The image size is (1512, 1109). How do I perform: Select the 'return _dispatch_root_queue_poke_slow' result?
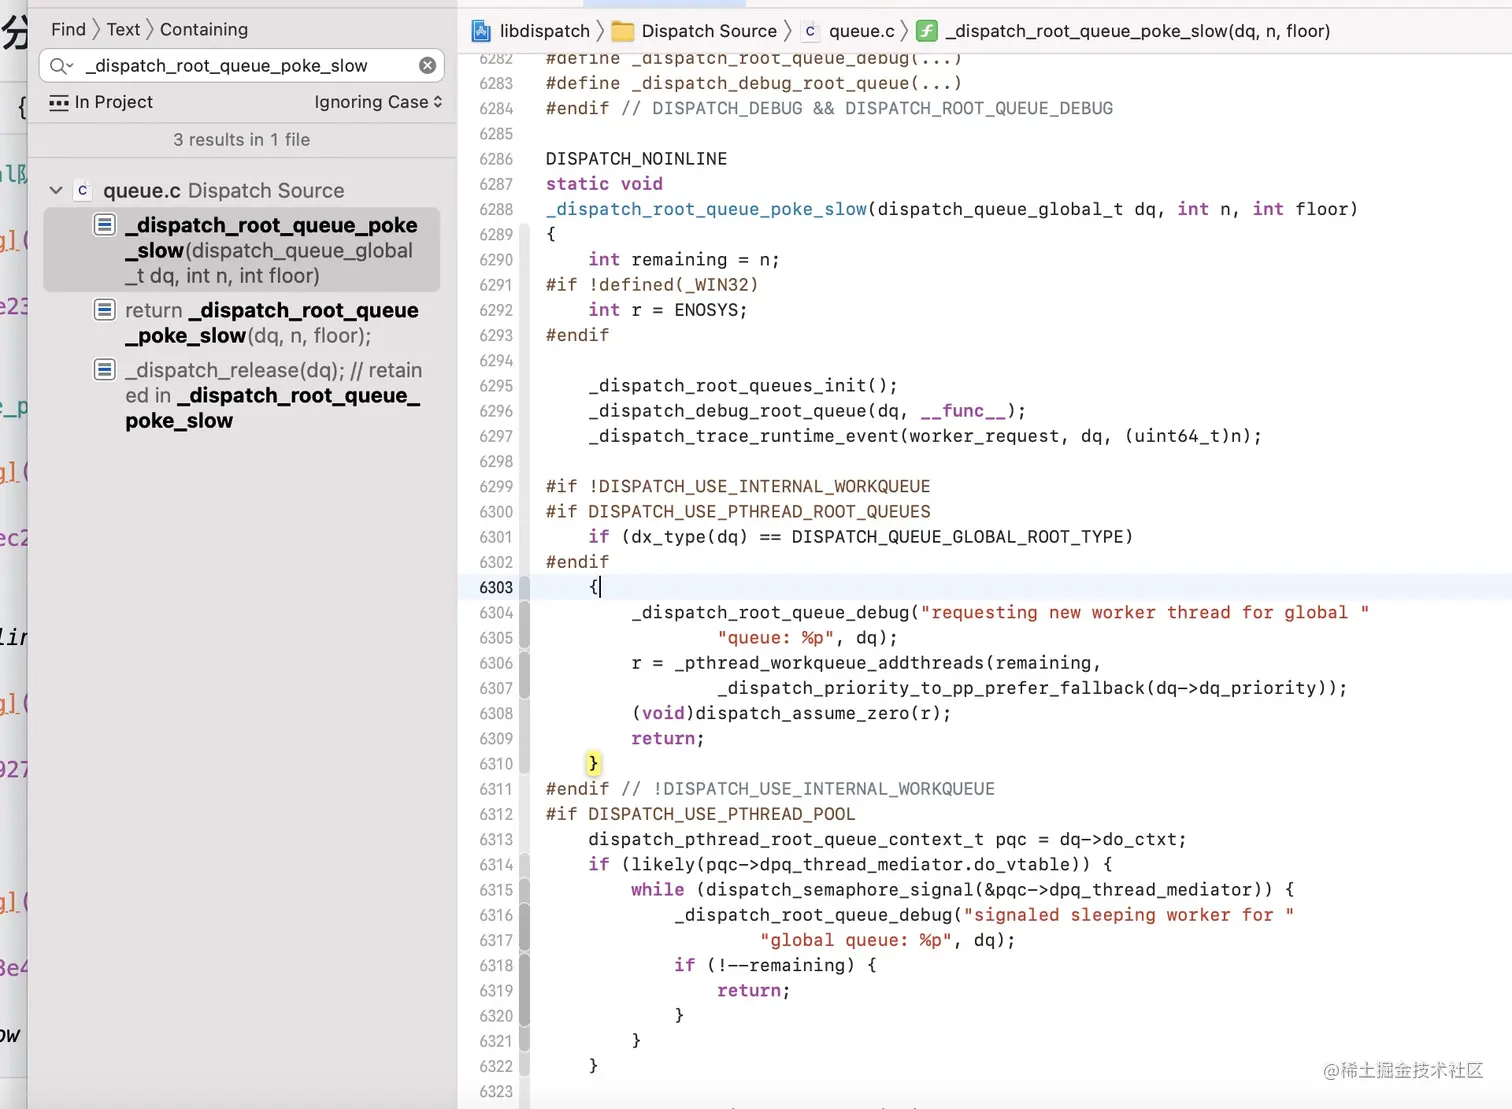click(242, 323)
